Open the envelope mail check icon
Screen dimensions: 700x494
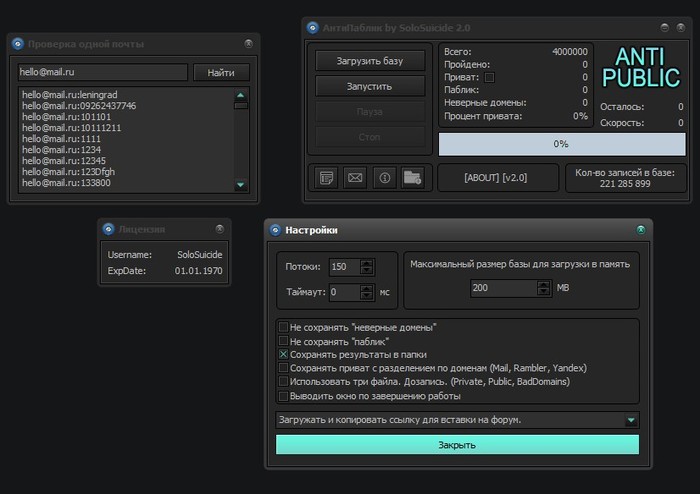[x=355, y=178]
